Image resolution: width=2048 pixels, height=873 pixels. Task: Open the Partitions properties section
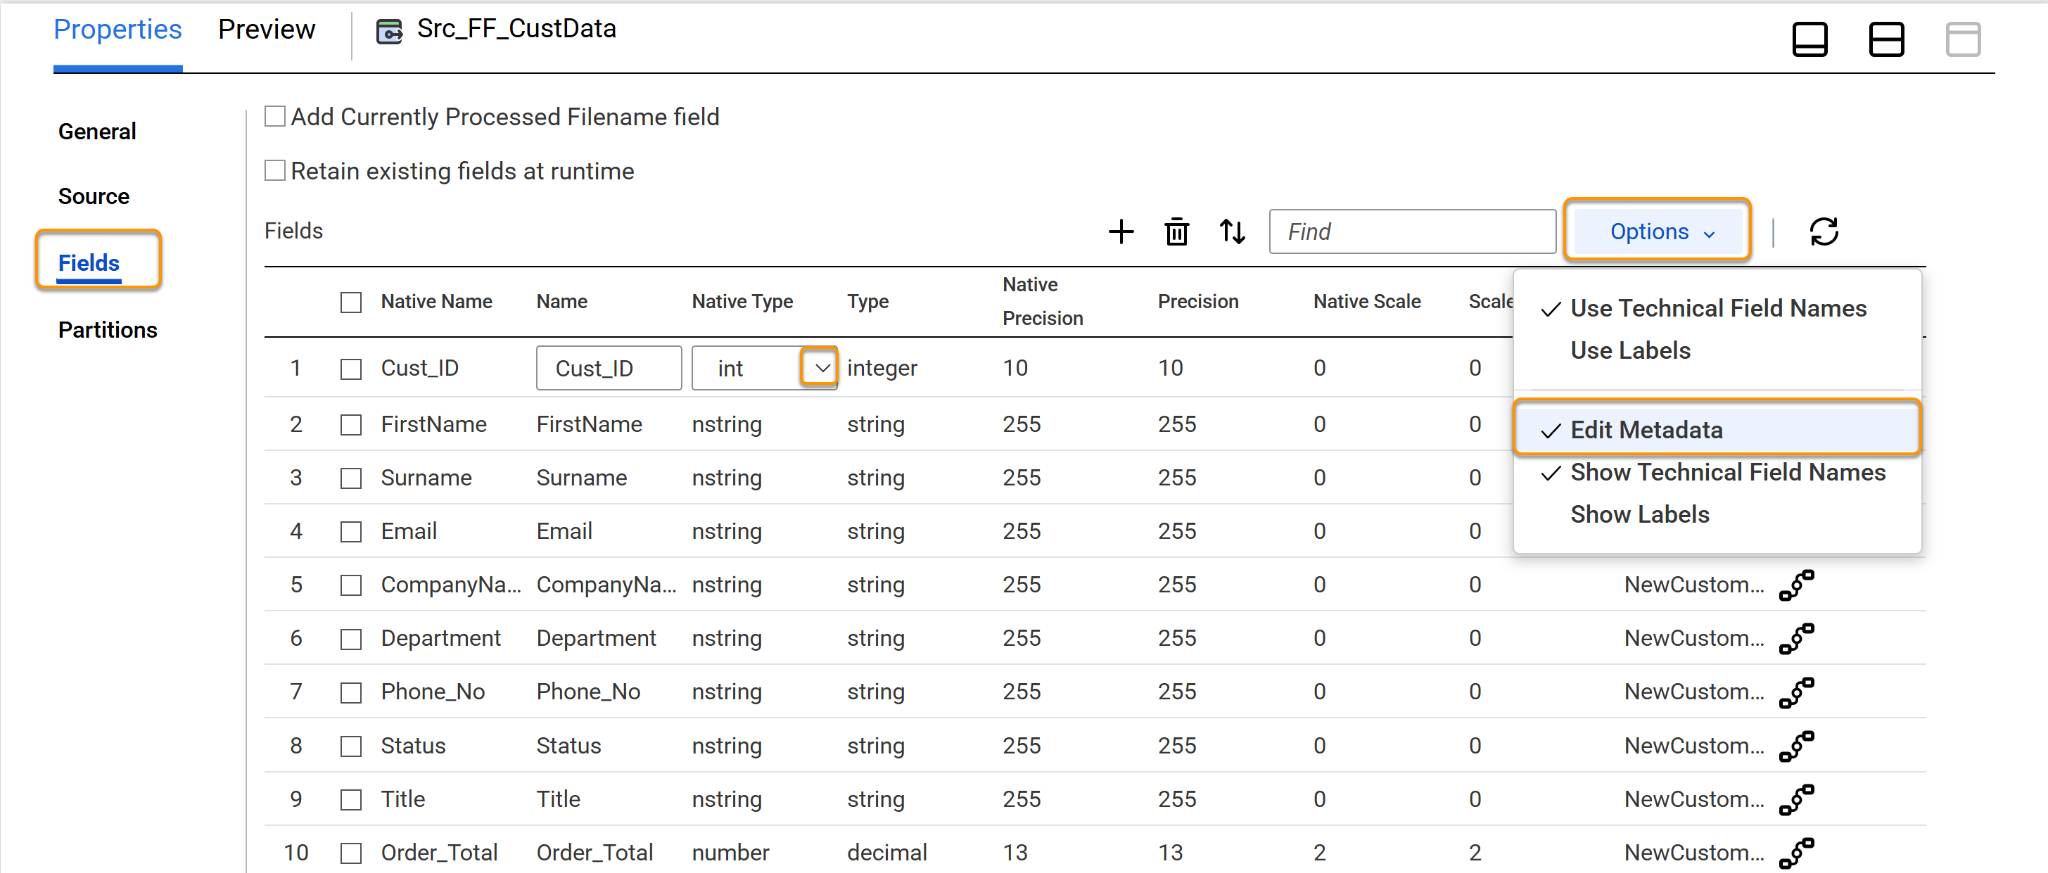click(x=108, y=330)
